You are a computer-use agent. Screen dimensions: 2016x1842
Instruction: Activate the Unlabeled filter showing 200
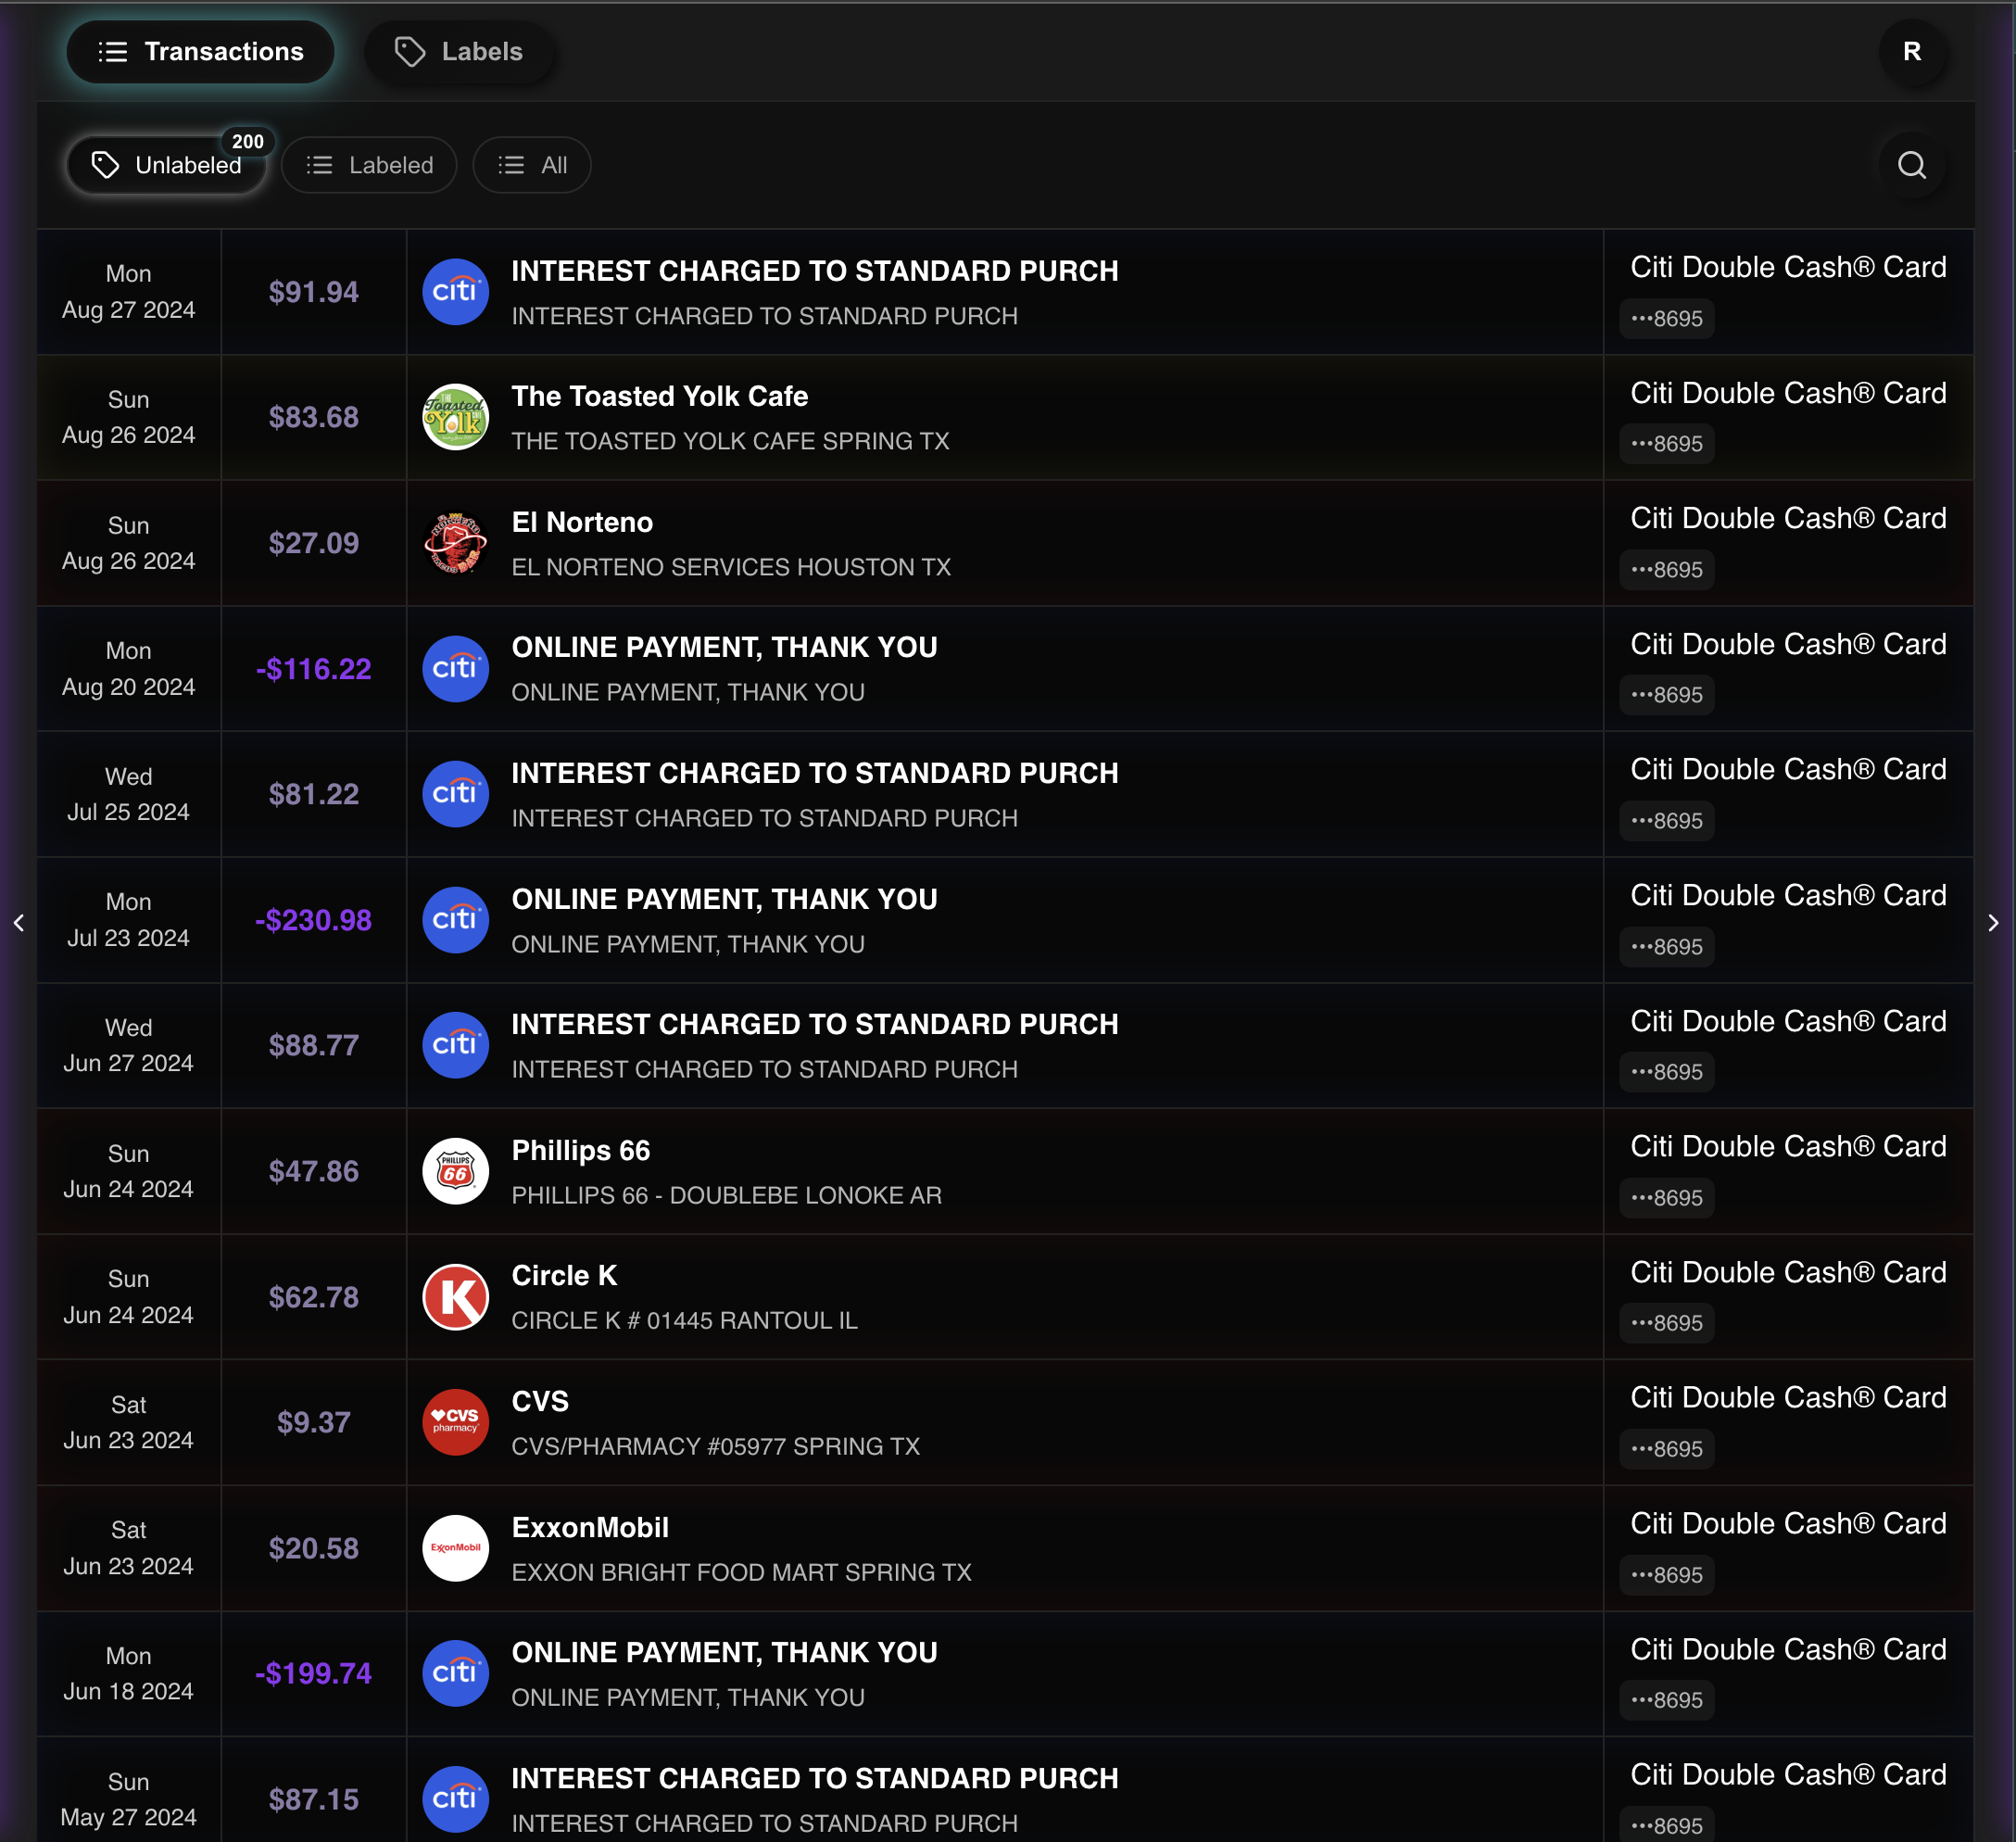[166, 165]
